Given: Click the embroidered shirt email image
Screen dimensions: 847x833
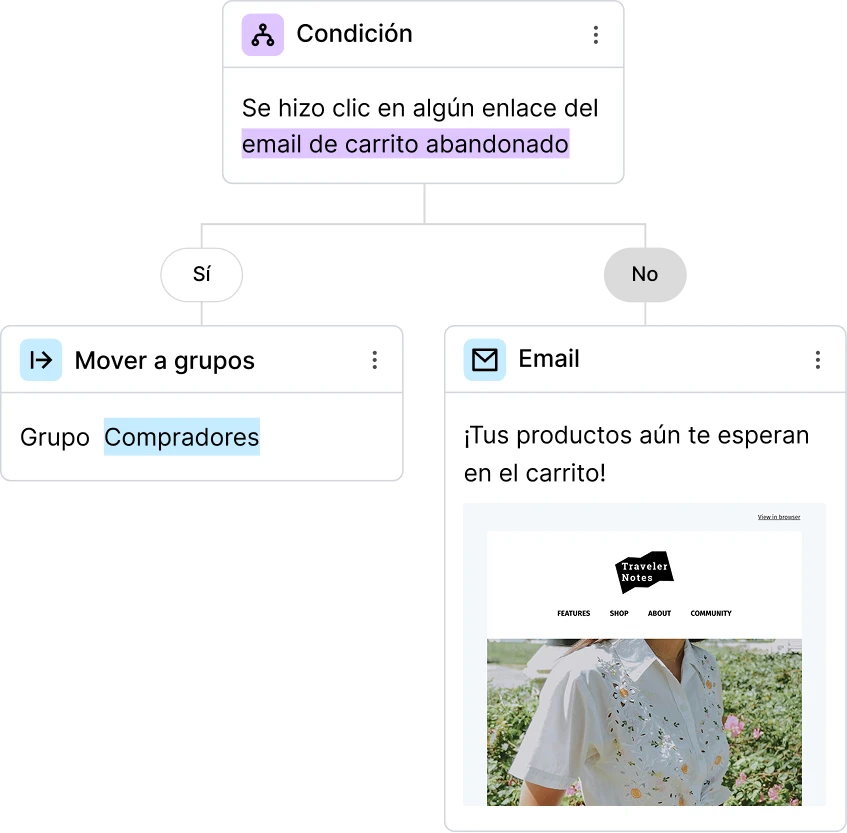Looking at the screenshot, I should tap(644, 722).
